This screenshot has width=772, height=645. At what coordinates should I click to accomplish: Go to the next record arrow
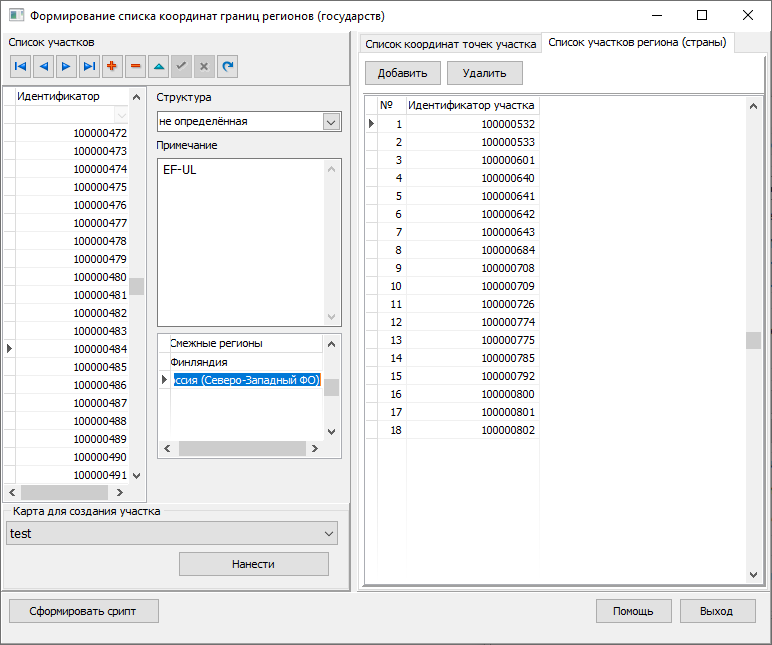66,66
